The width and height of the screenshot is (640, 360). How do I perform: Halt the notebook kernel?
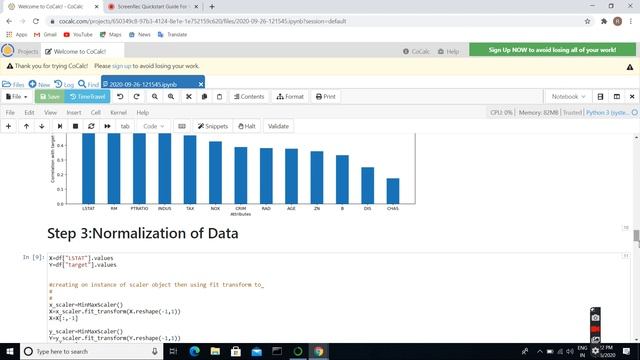(x=247, y=126)
